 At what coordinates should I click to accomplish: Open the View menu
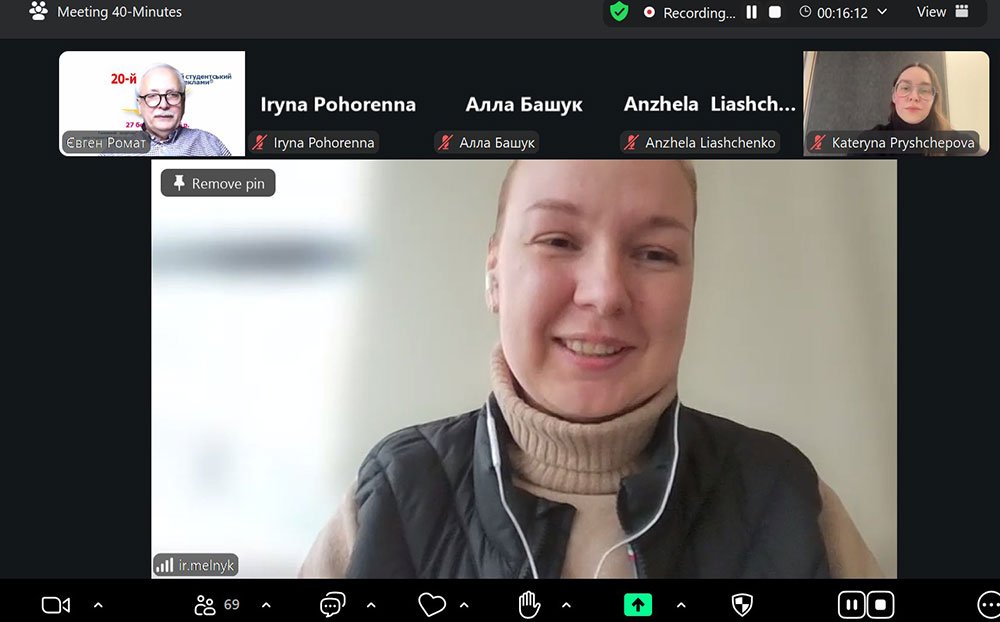pos(942,12)
